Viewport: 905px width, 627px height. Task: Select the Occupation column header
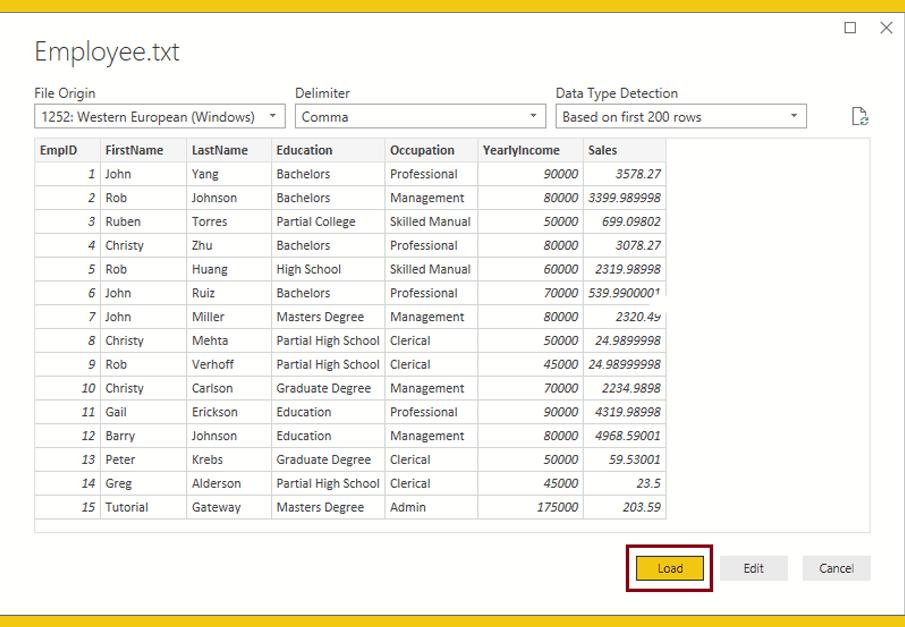432,150
